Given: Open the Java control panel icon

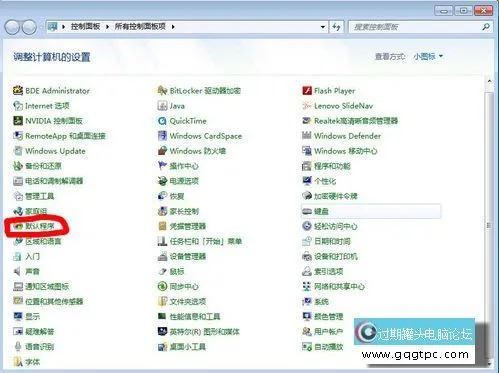Looking at the screenshot, I should coord(162,106).
